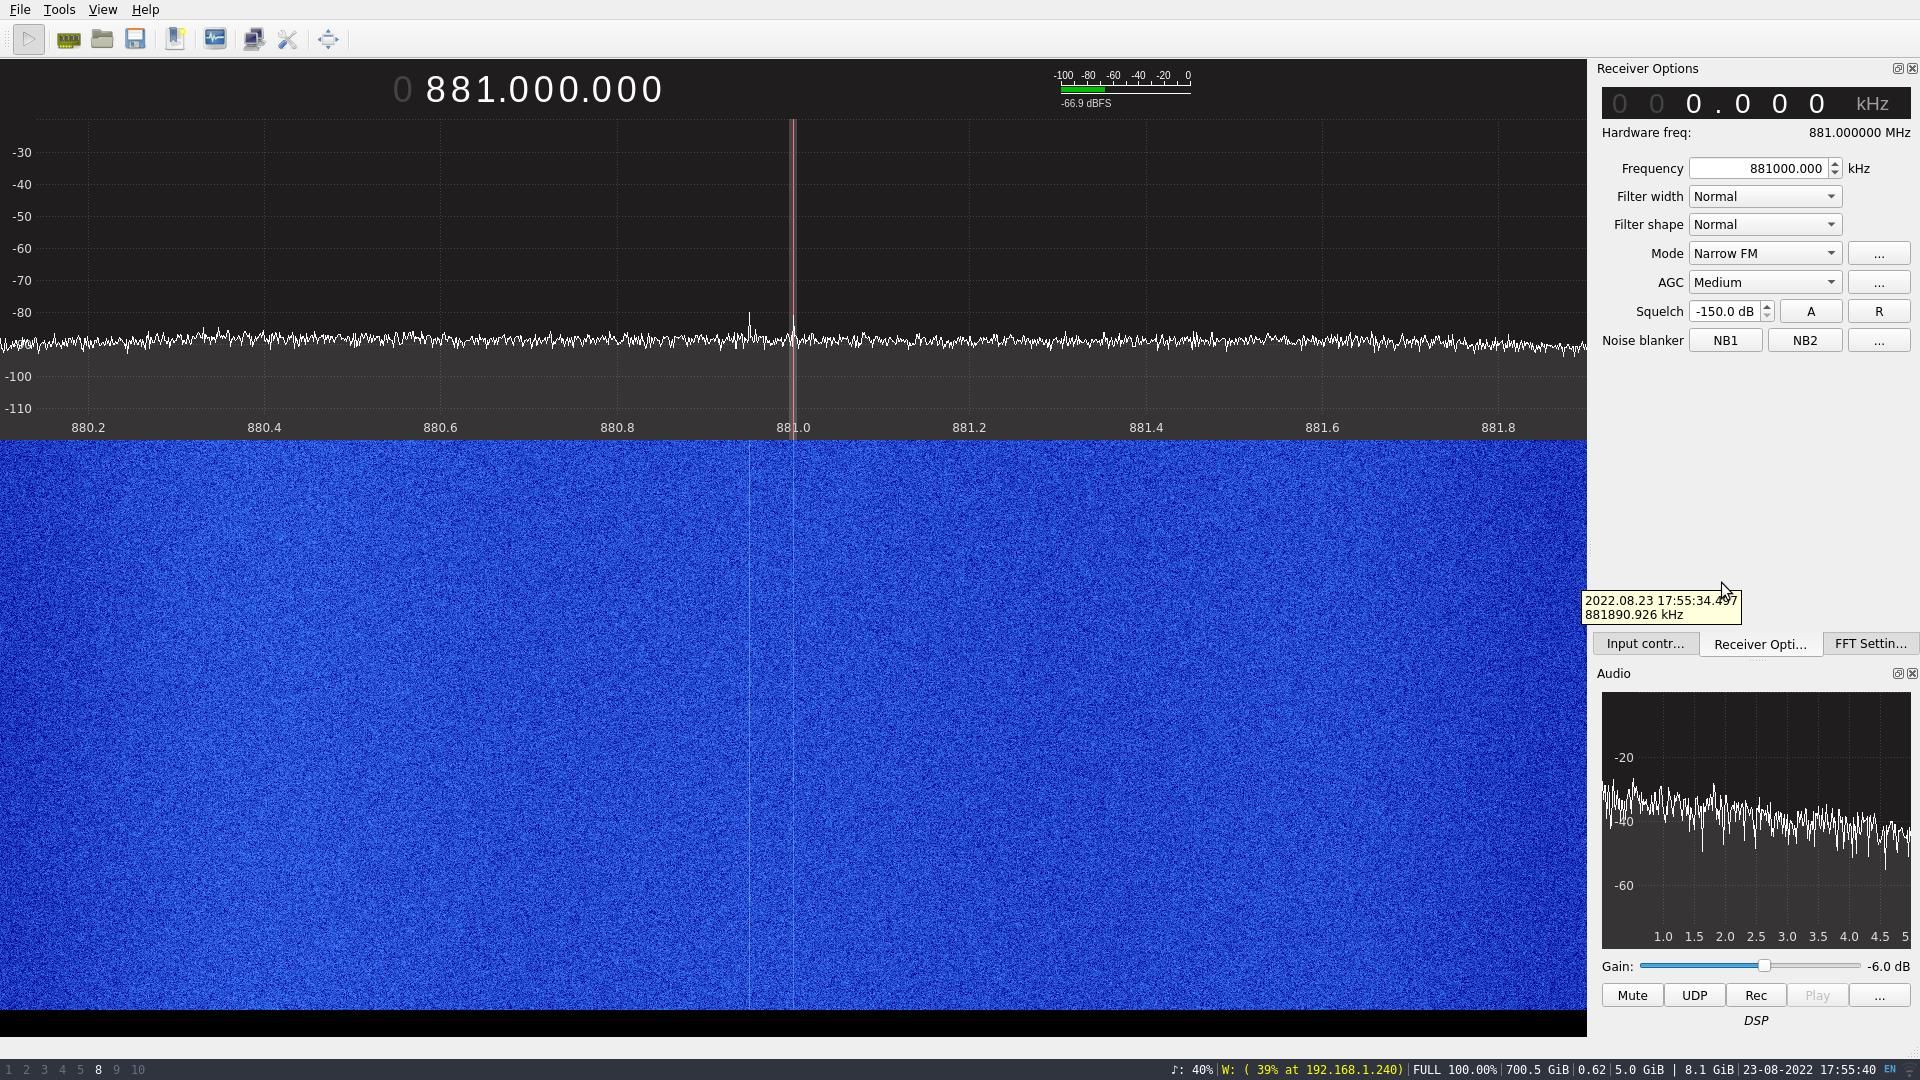Decrease Squelch level with the down arrow
The width and height of the screenshot is (1920, 1080).
coord(1767,317)
